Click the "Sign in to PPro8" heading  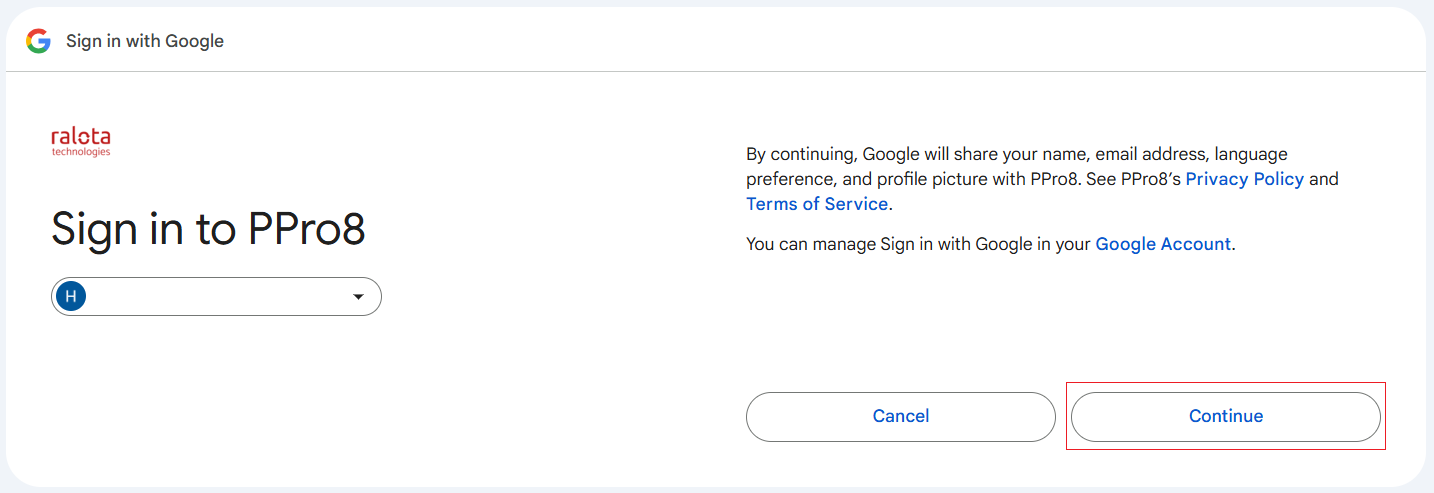(x=208, y=229)
